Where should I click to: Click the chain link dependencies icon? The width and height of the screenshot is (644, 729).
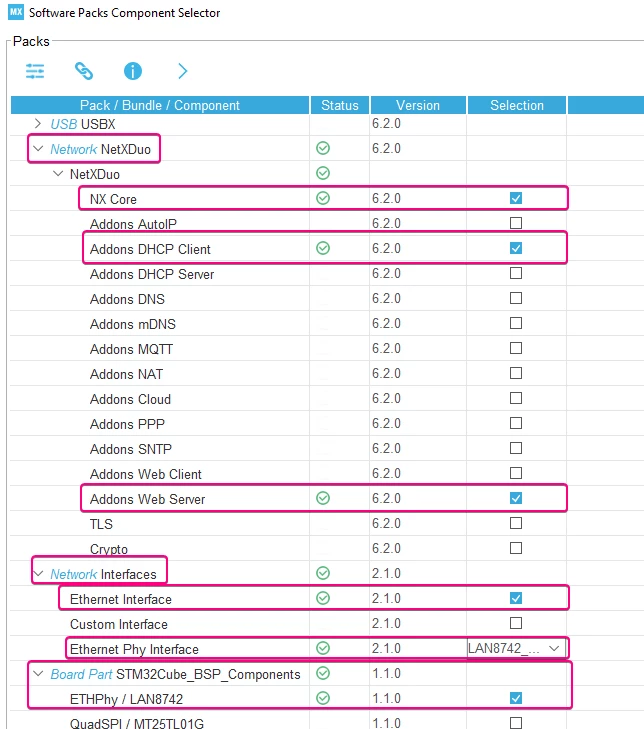point(84,71)
